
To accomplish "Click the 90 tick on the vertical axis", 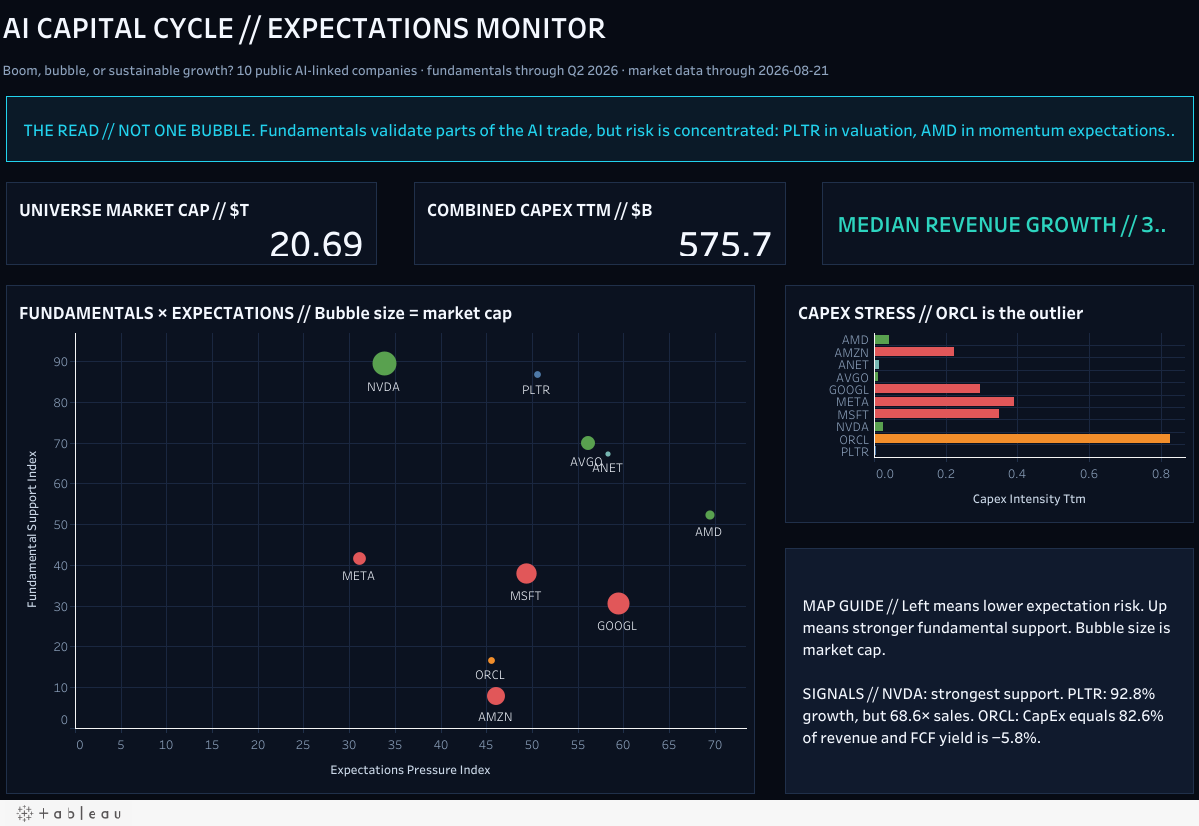I will (x=60, y=362).
